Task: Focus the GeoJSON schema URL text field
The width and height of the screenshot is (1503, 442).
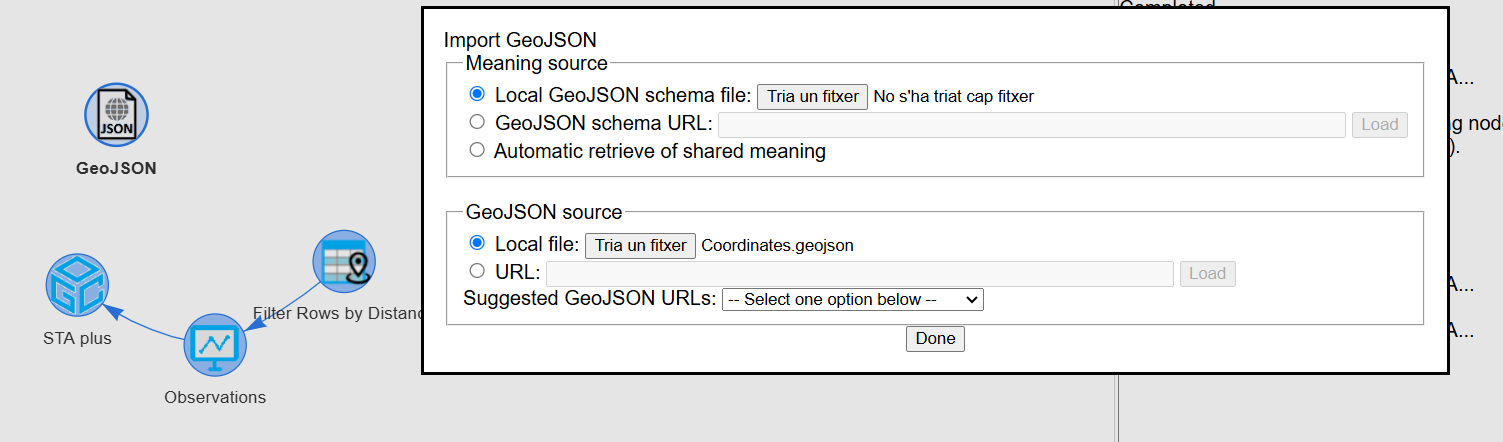Action: (1032, 125)
